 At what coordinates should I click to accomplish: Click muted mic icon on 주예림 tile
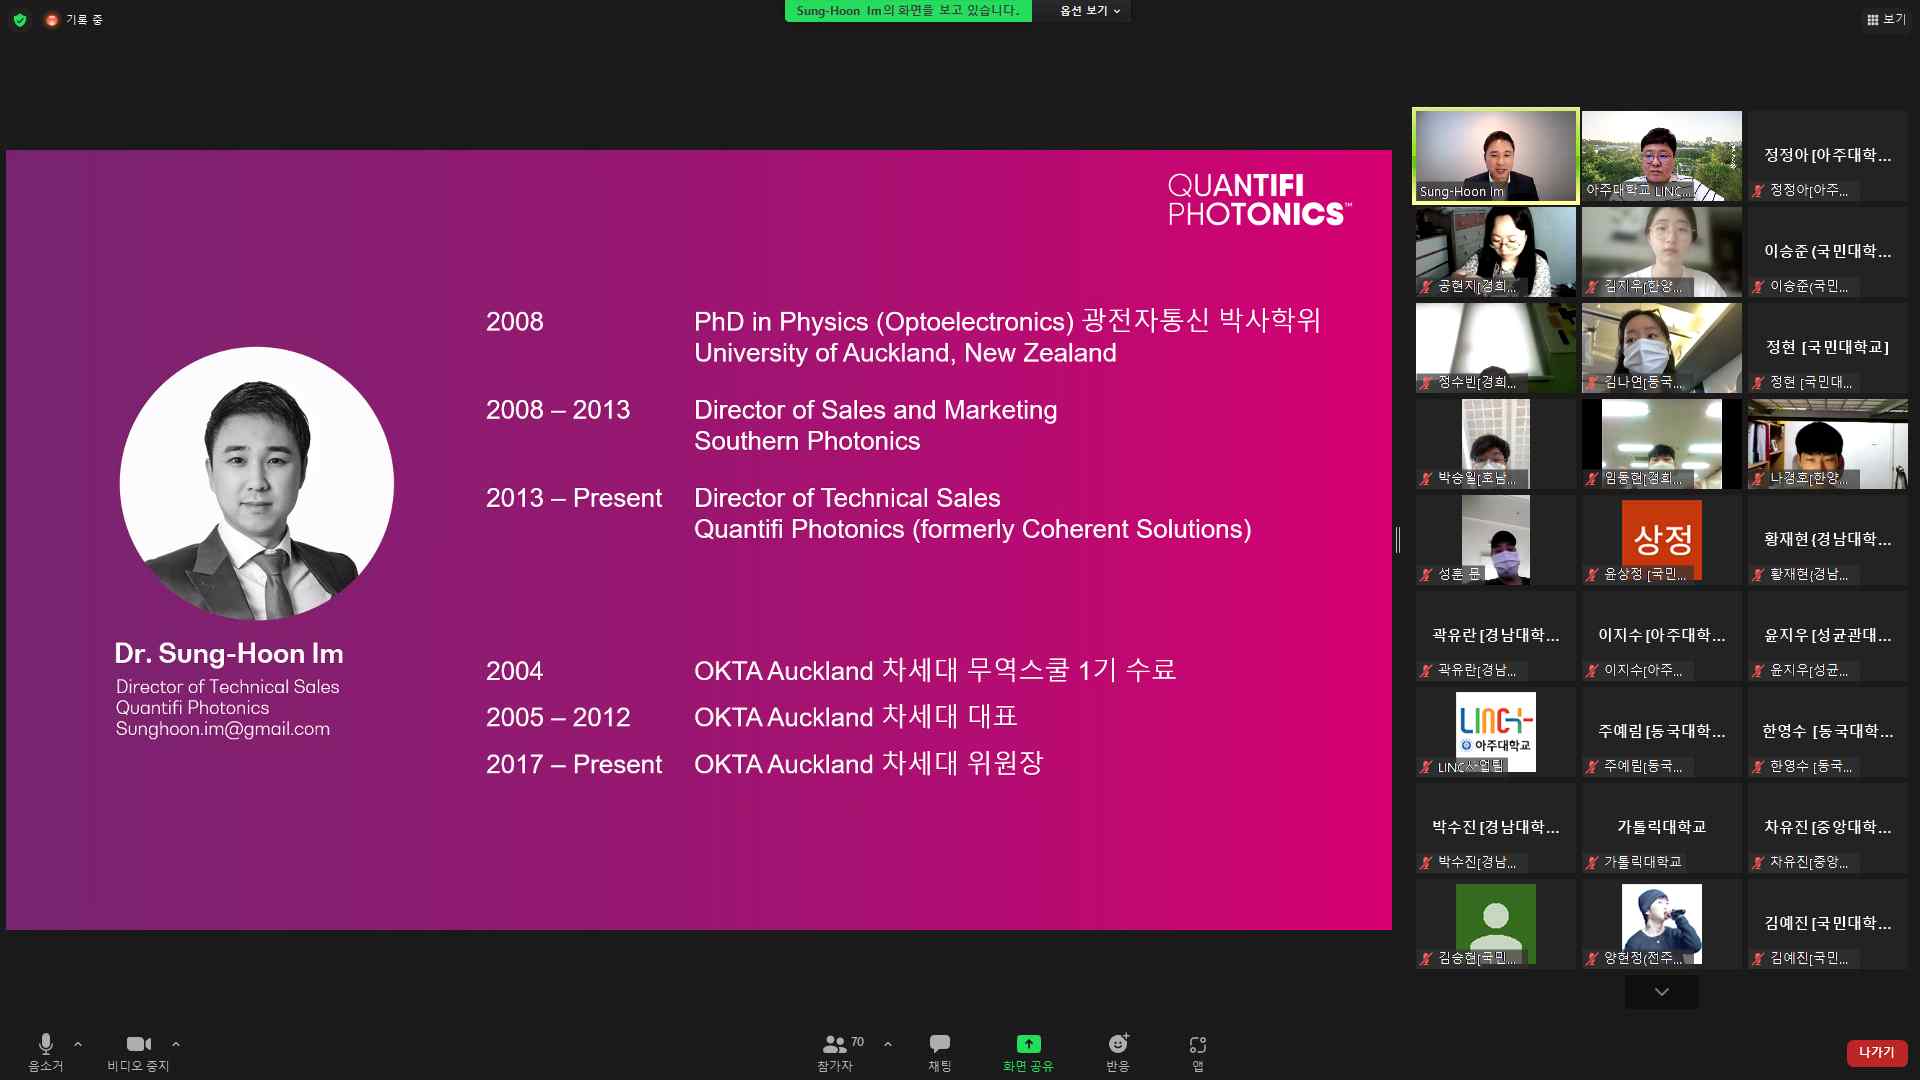[x=1592, y=767]
